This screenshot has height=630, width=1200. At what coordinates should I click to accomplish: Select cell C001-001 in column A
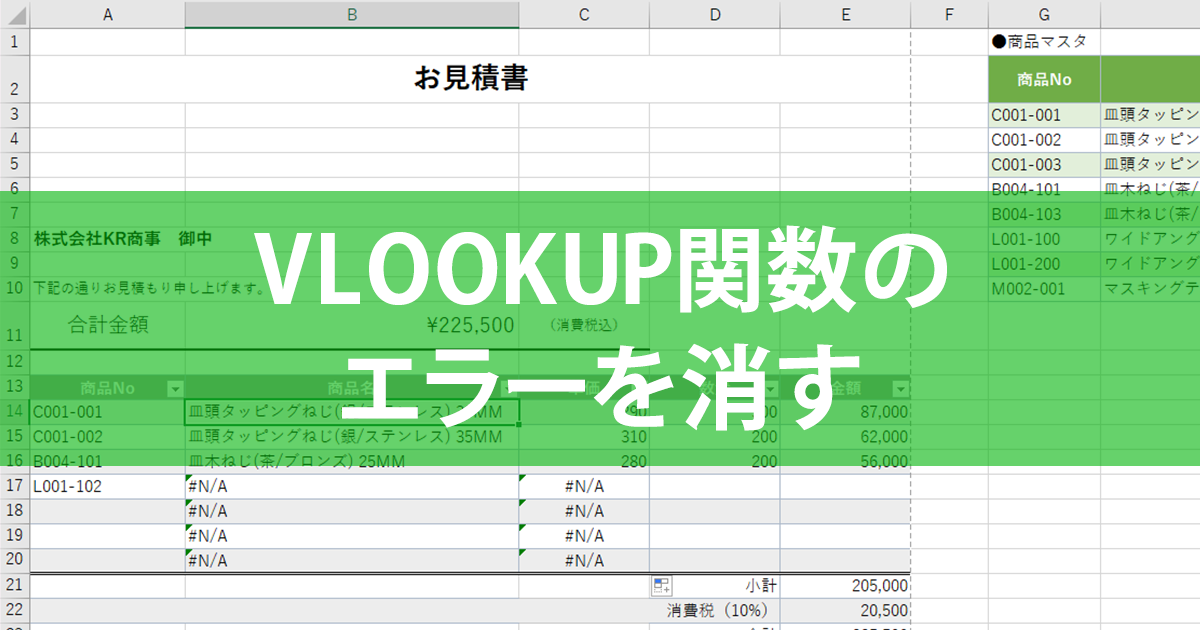click(108, 411)
